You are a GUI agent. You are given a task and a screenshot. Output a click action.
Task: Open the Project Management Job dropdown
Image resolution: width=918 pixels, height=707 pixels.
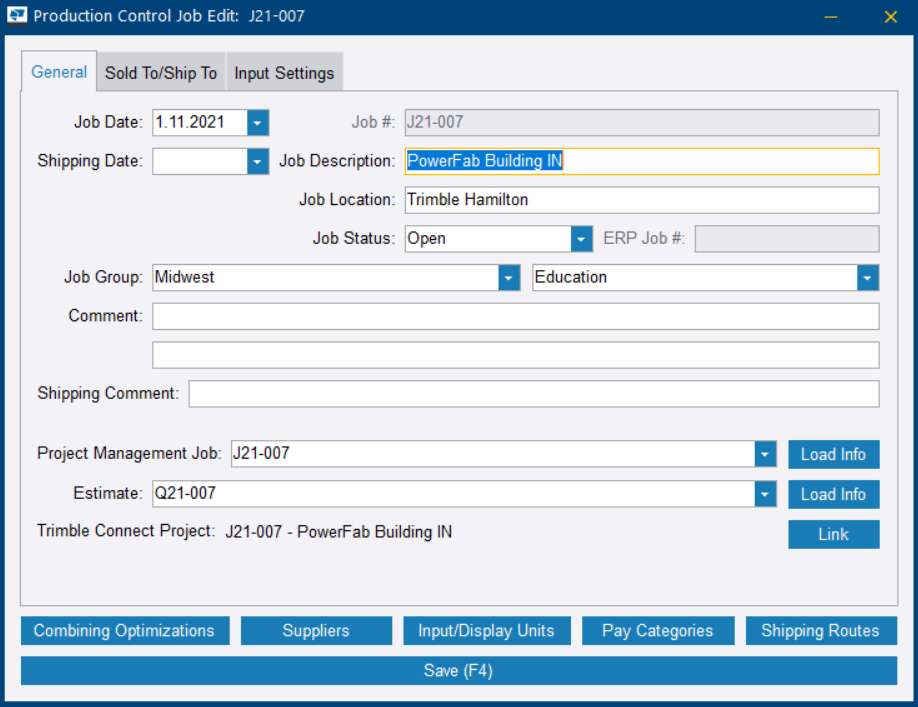764,453
